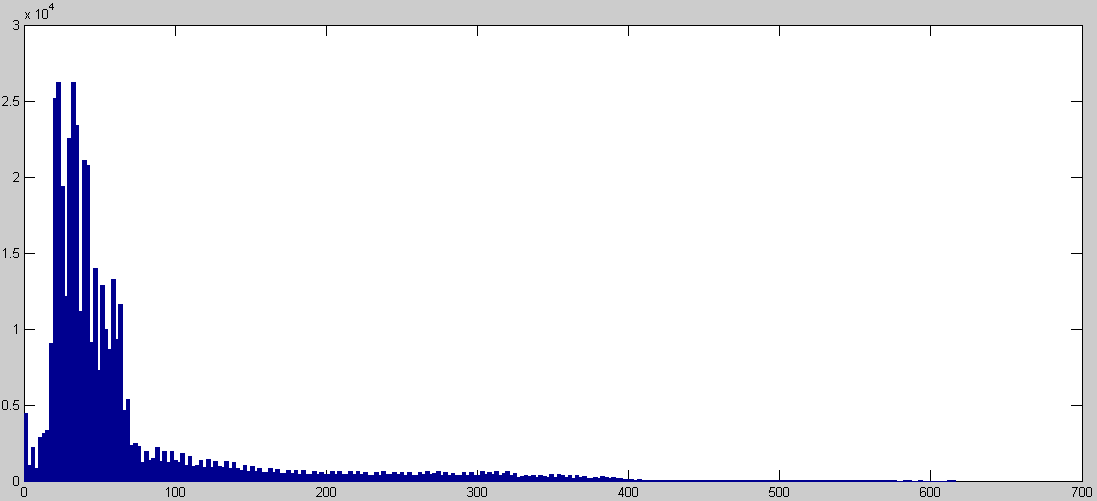
Task: Click the small isolated bar just past 600
Action: pyautogui.click(x=951, y=480)
